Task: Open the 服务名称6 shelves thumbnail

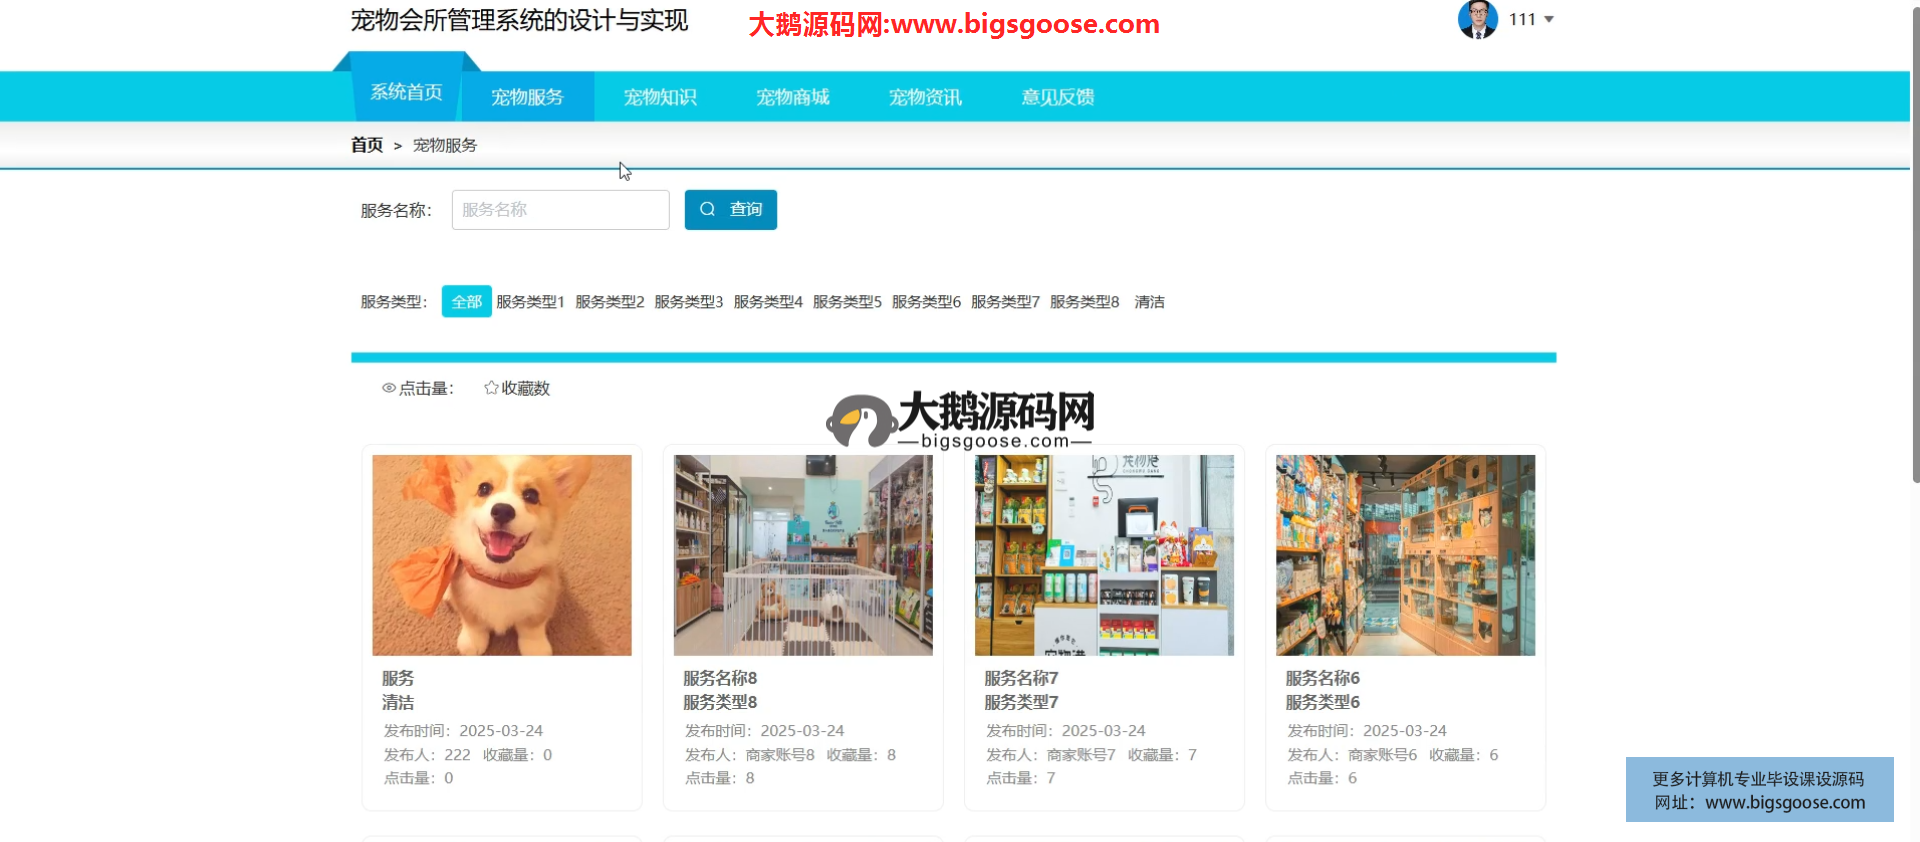Action: pyautogui.click(x=1405, y=555)
